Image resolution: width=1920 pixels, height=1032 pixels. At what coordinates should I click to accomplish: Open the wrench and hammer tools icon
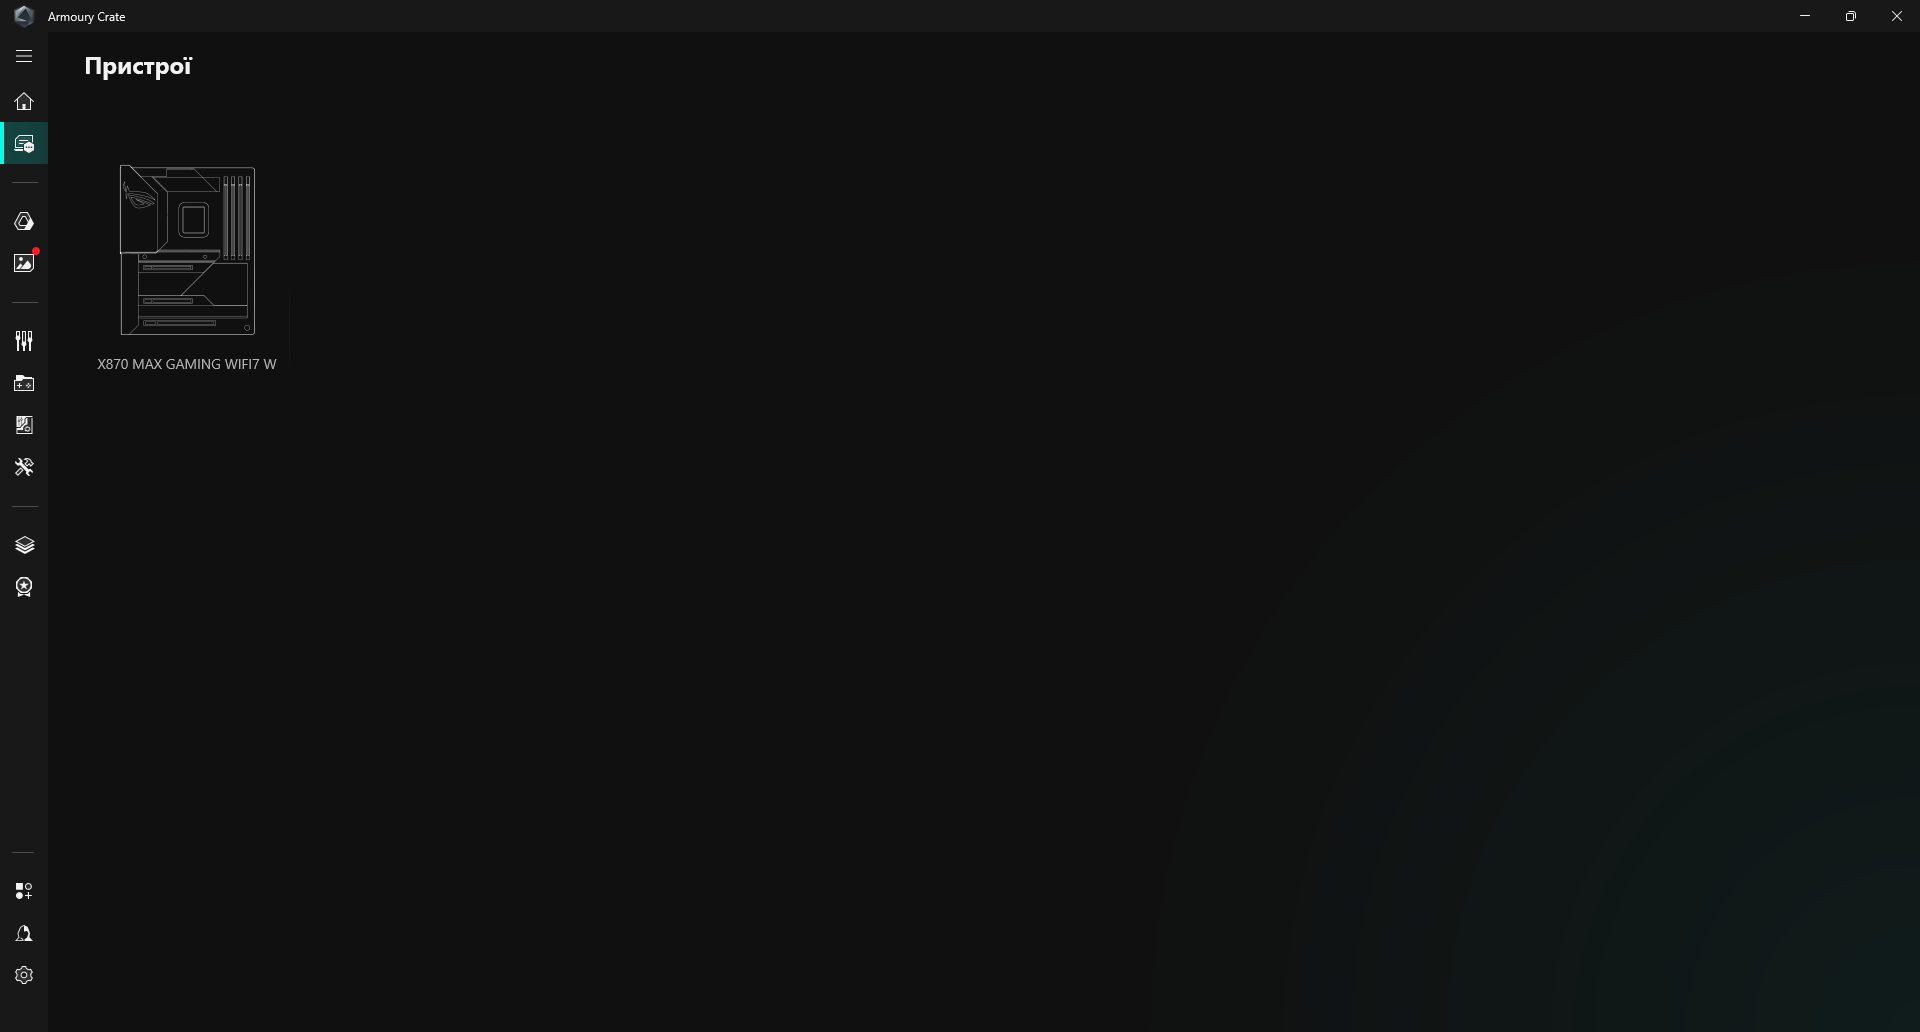(24, 467)
